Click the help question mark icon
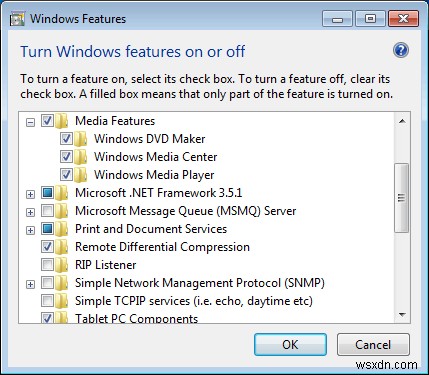Image resolution: width=429 pixels, height=375 pixels. (x=401, y=51)
